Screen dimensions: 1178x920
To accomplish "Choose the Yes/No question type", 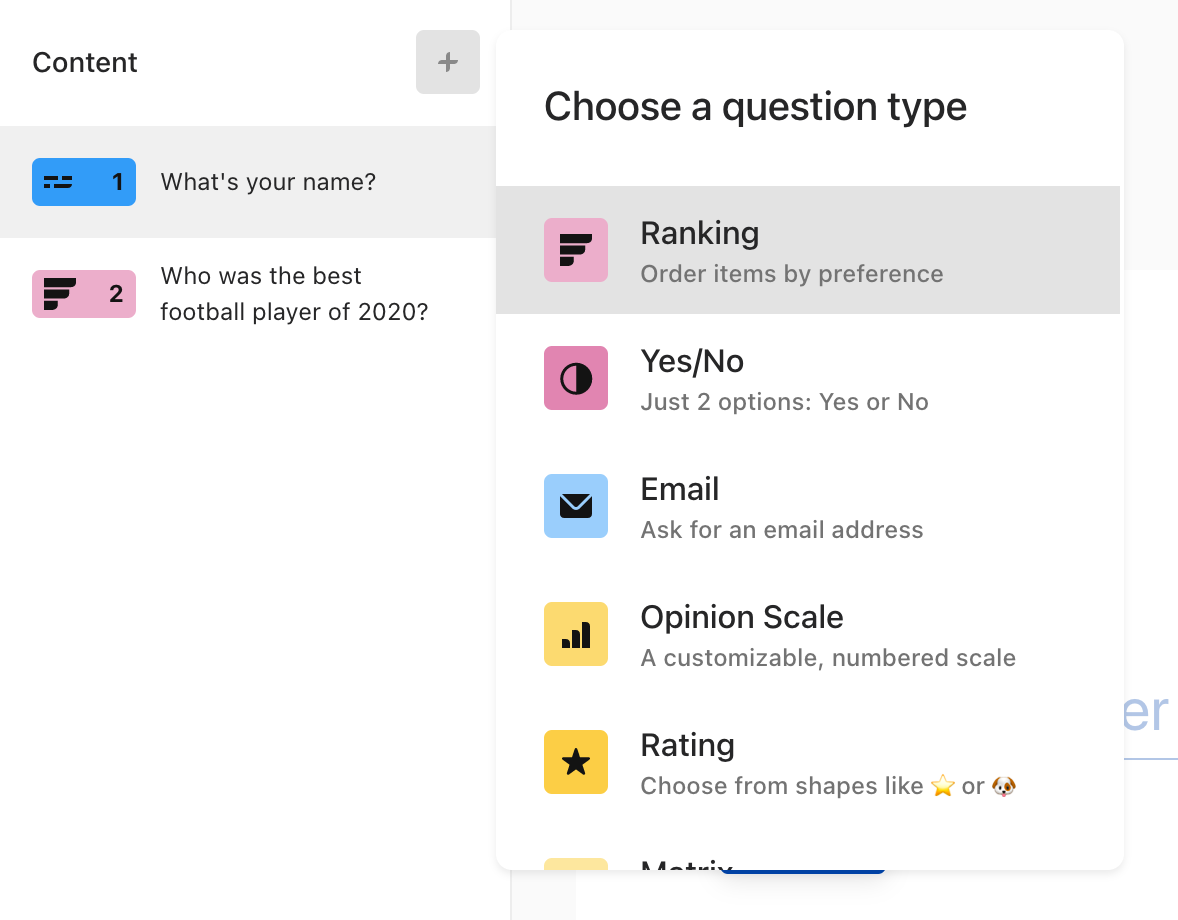I will tap(808, 378).
